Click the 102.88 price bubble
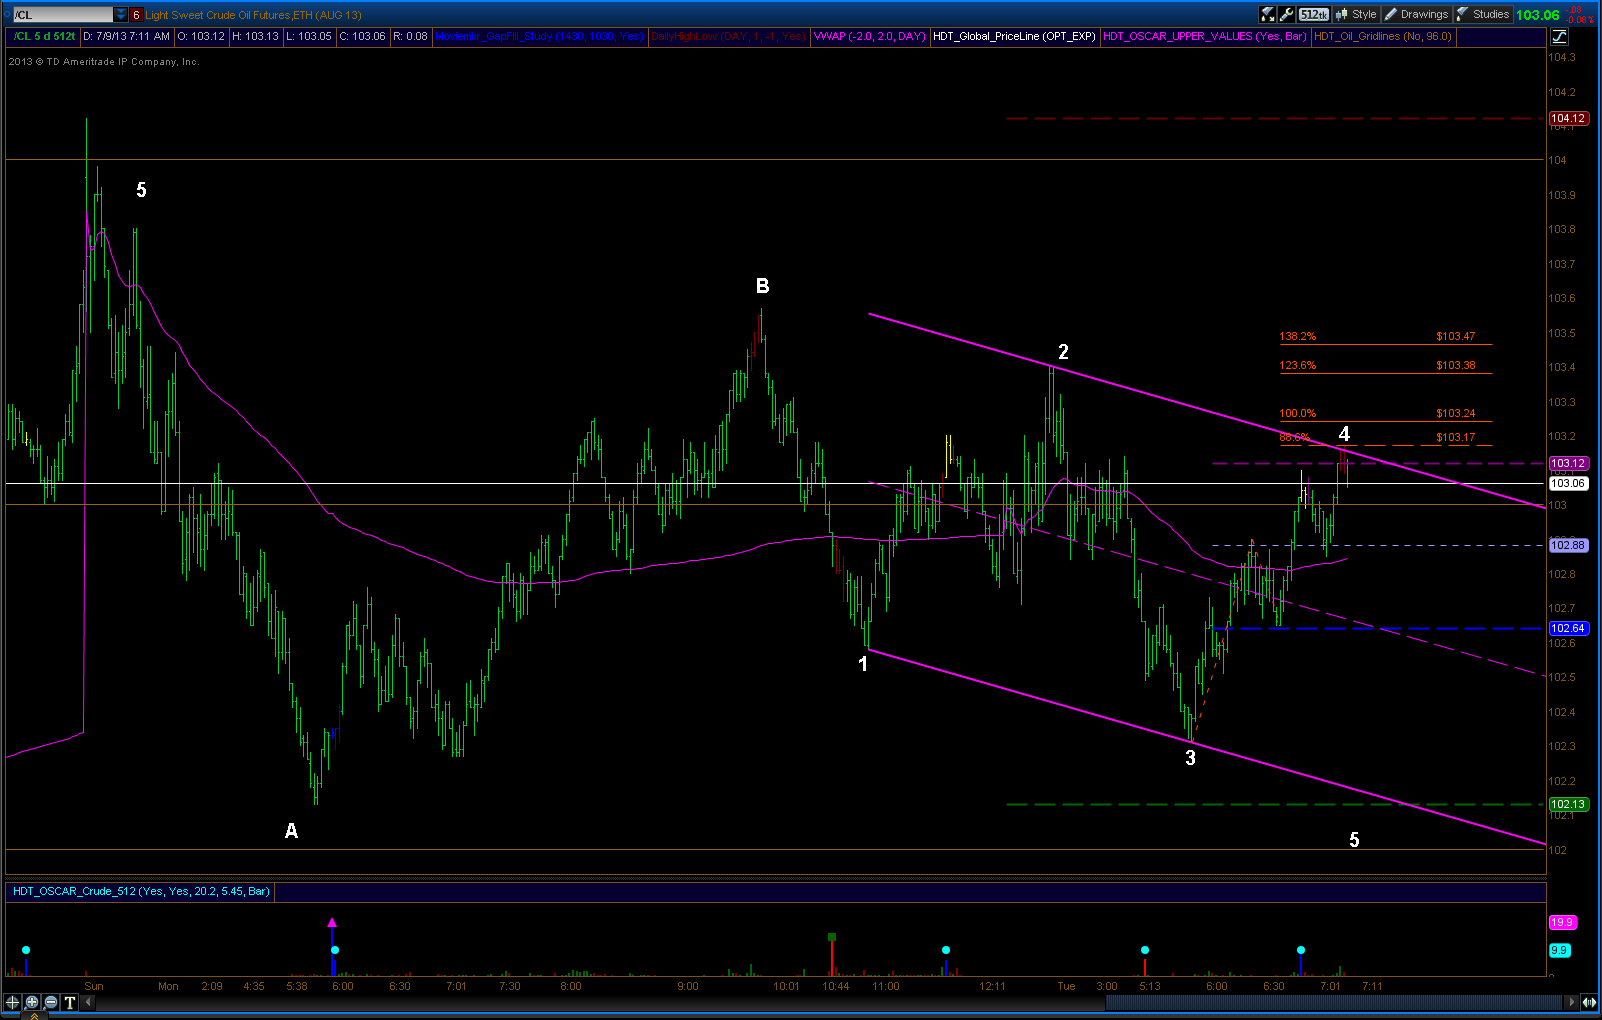 click(x=1568, y=545)
